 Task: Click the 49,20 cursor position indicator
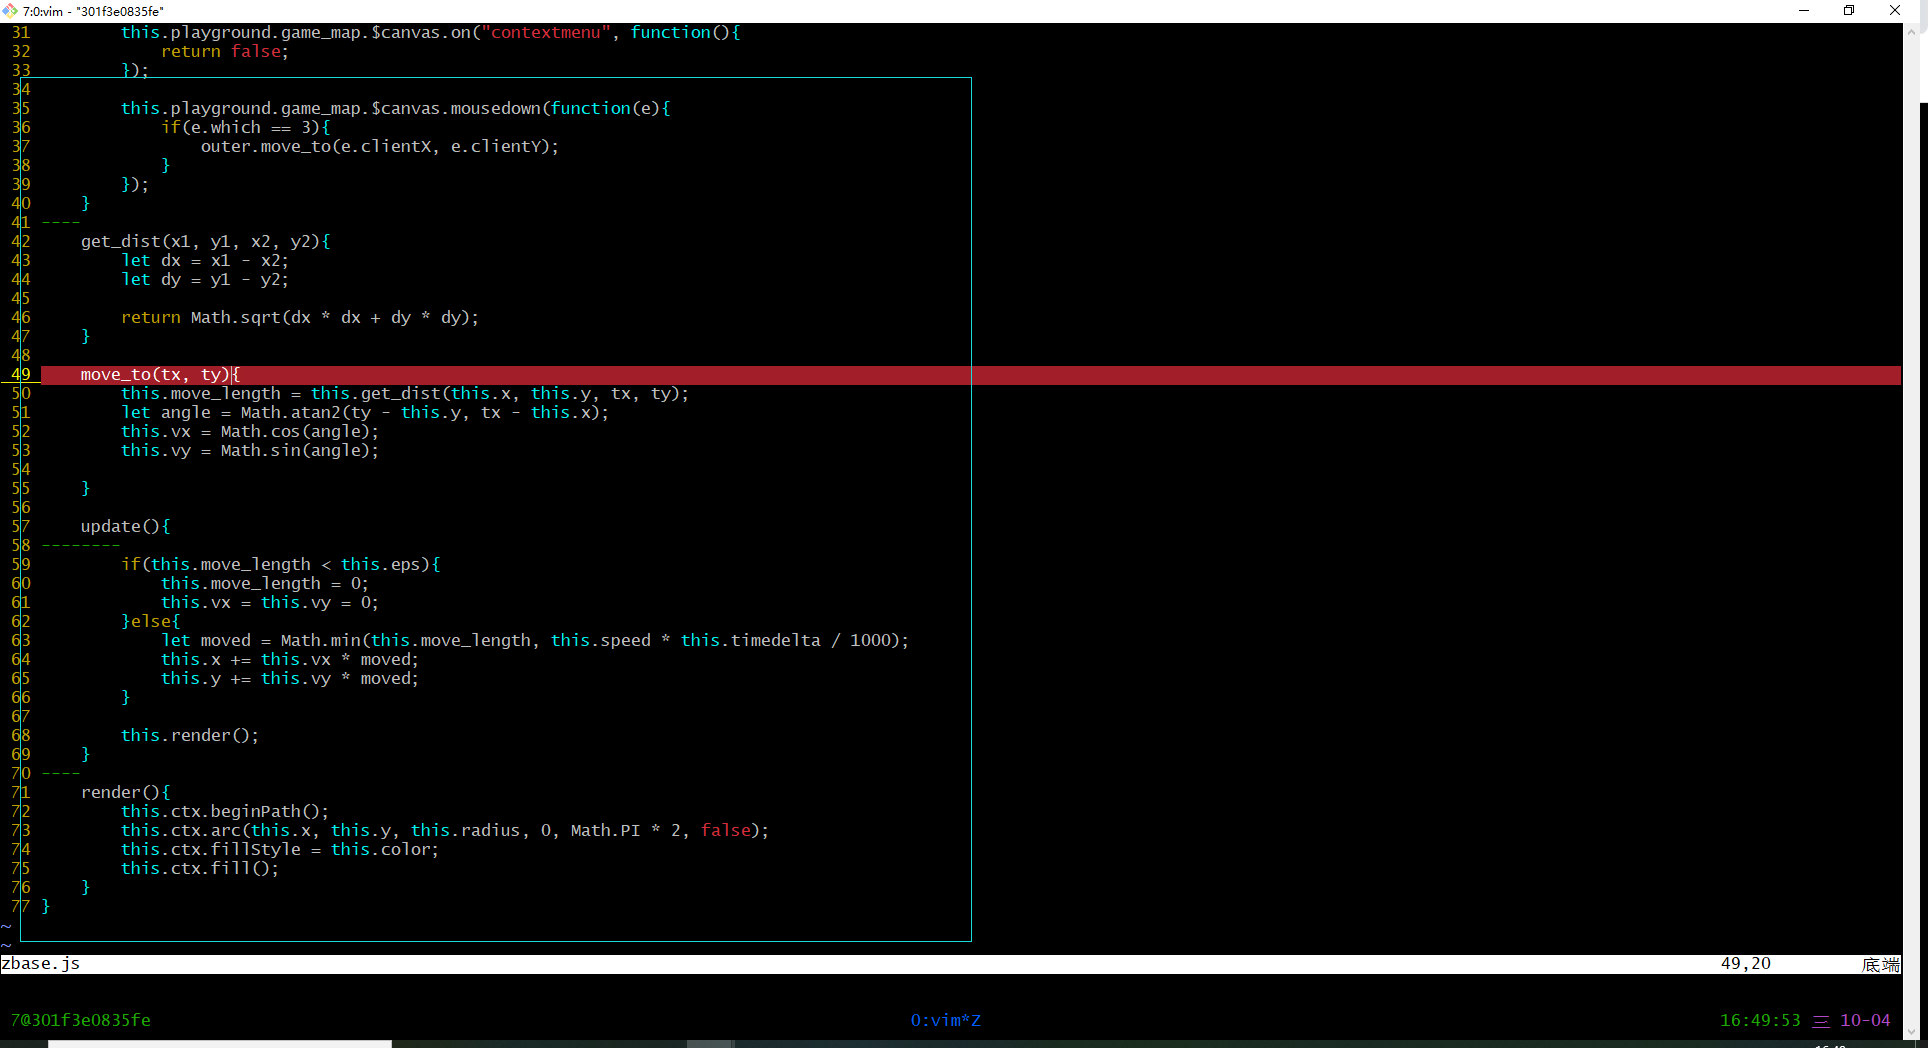coord(1745,964)
